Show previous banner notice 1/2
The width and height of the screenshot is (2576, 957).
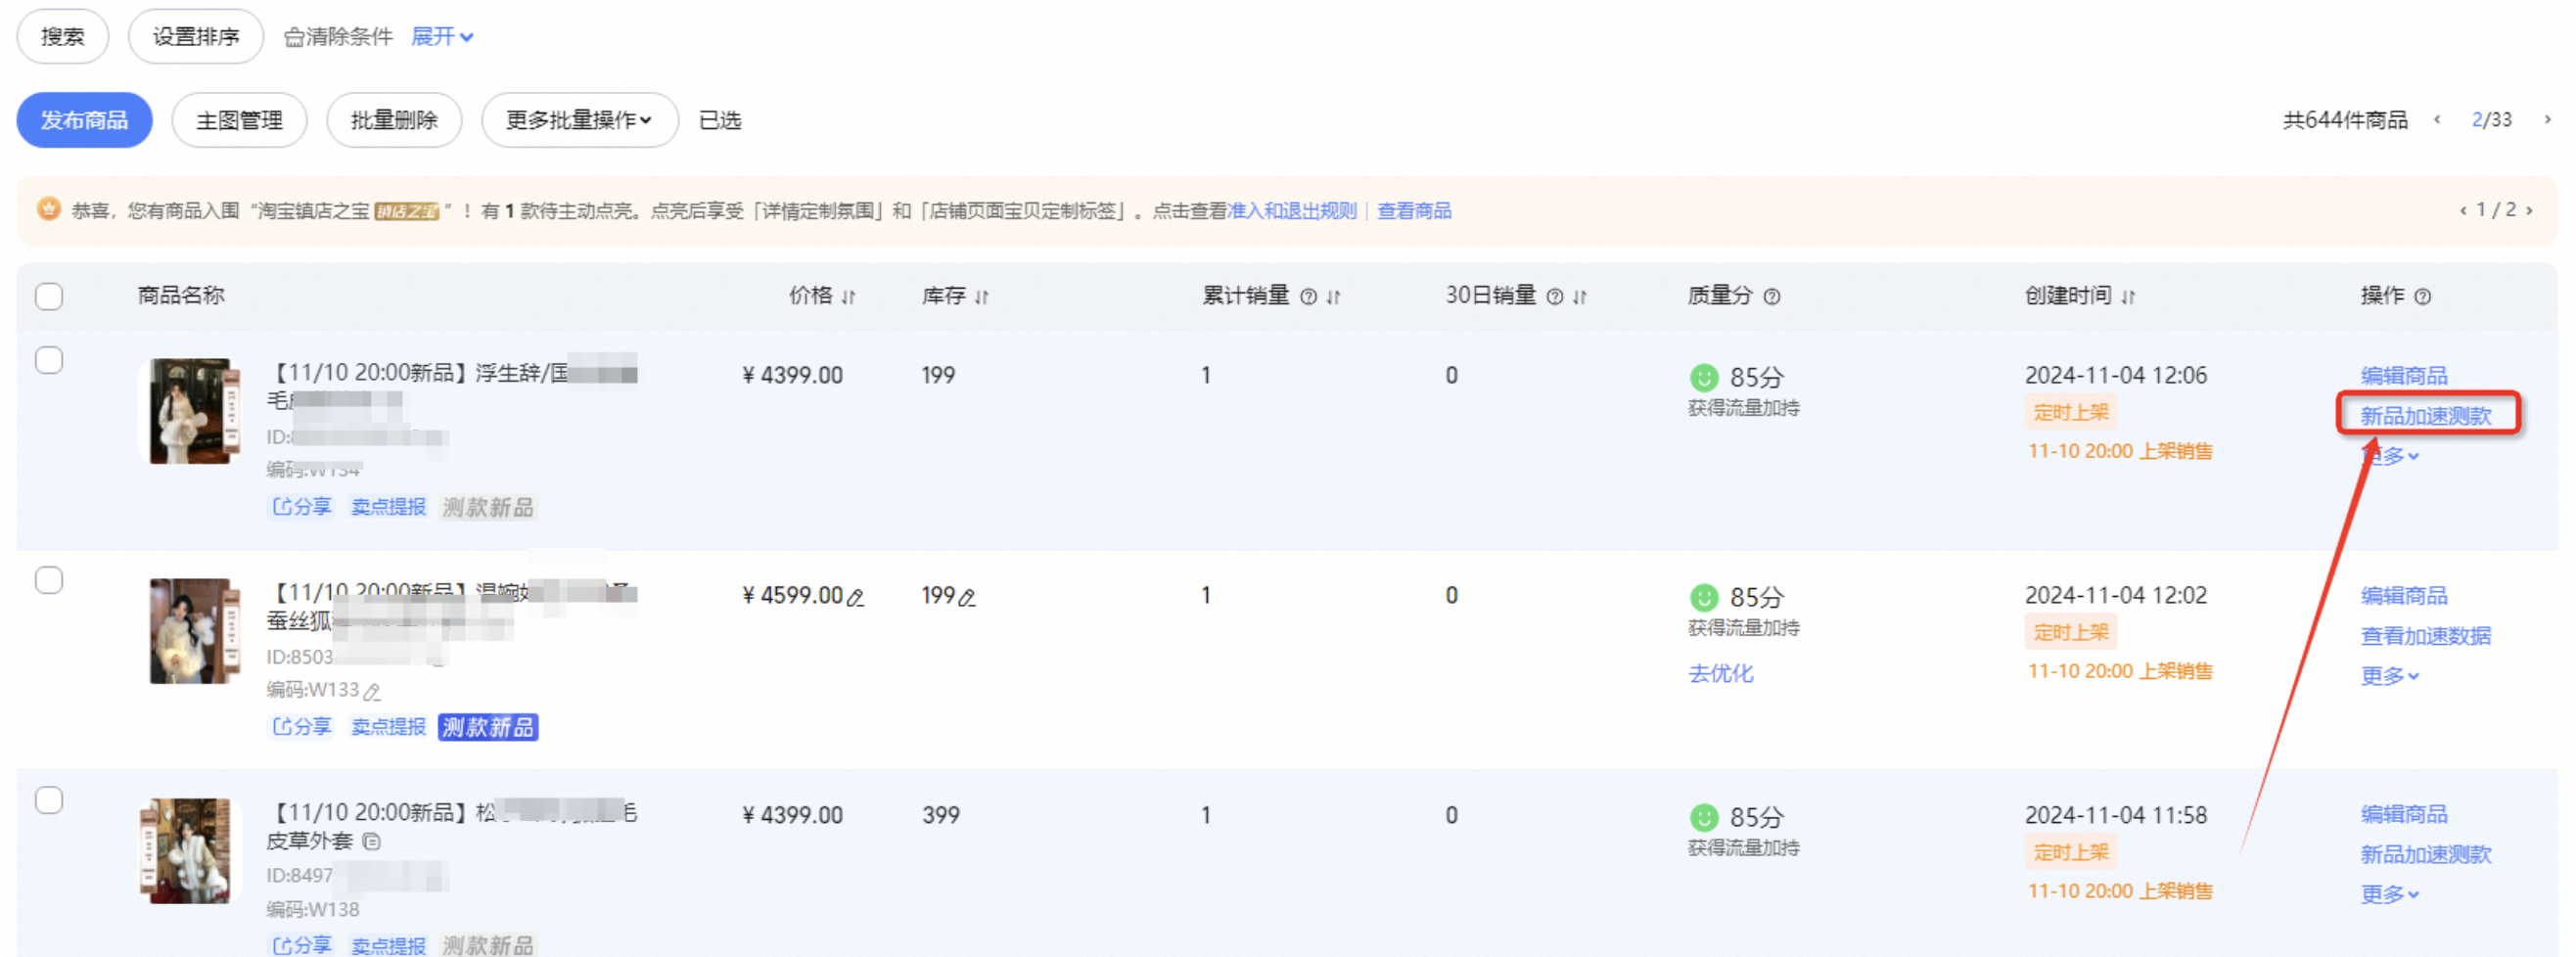point(2463,211)
